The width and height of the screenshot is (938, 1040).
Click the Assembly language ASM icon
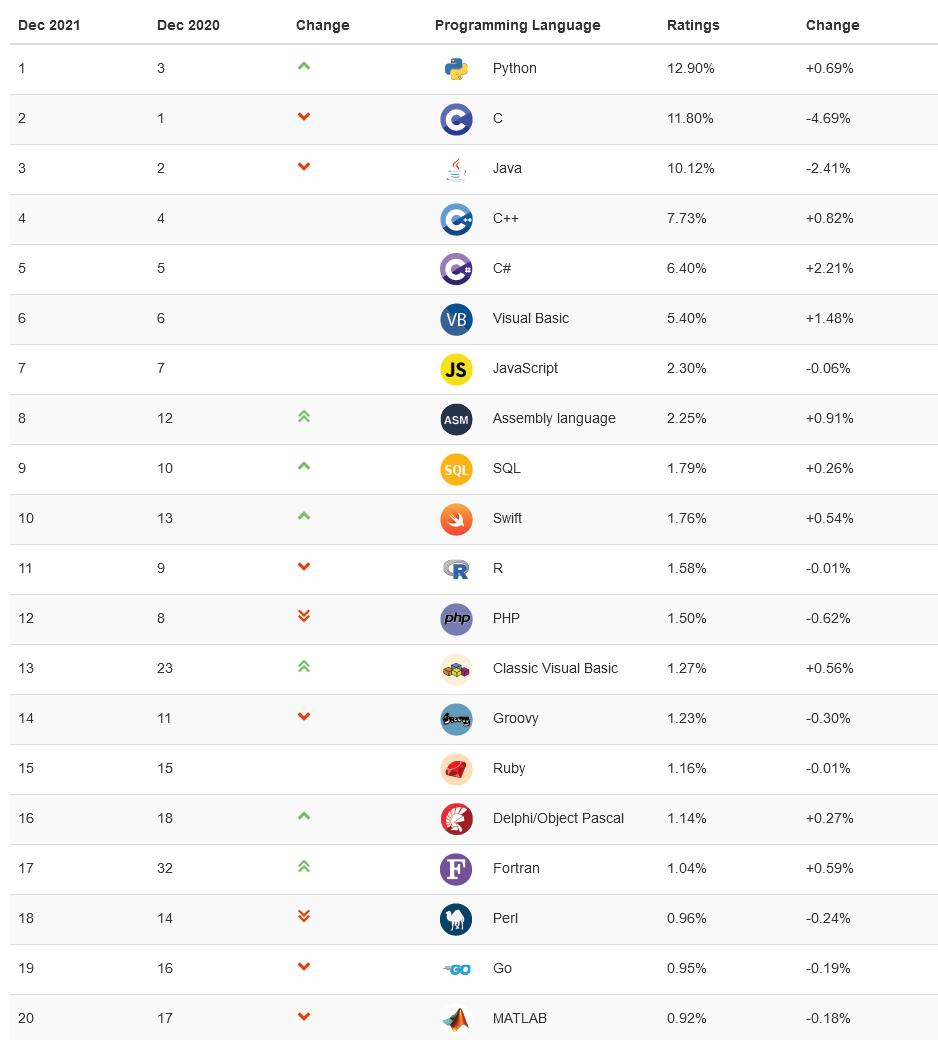coord(456,419)
